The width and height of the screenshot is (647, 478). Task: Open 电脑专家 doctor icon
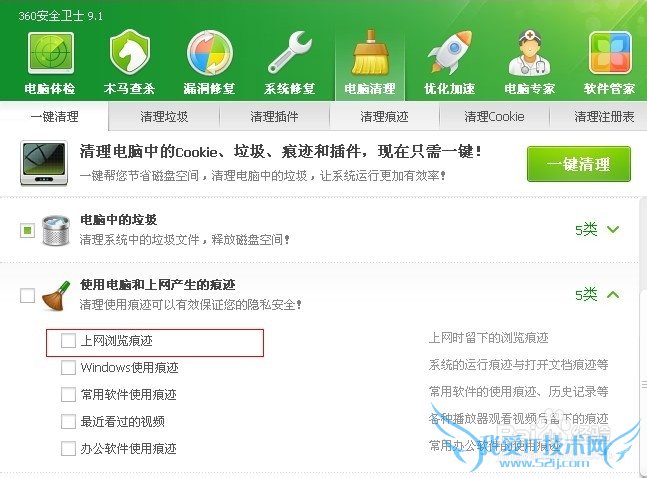pos(529,53)
